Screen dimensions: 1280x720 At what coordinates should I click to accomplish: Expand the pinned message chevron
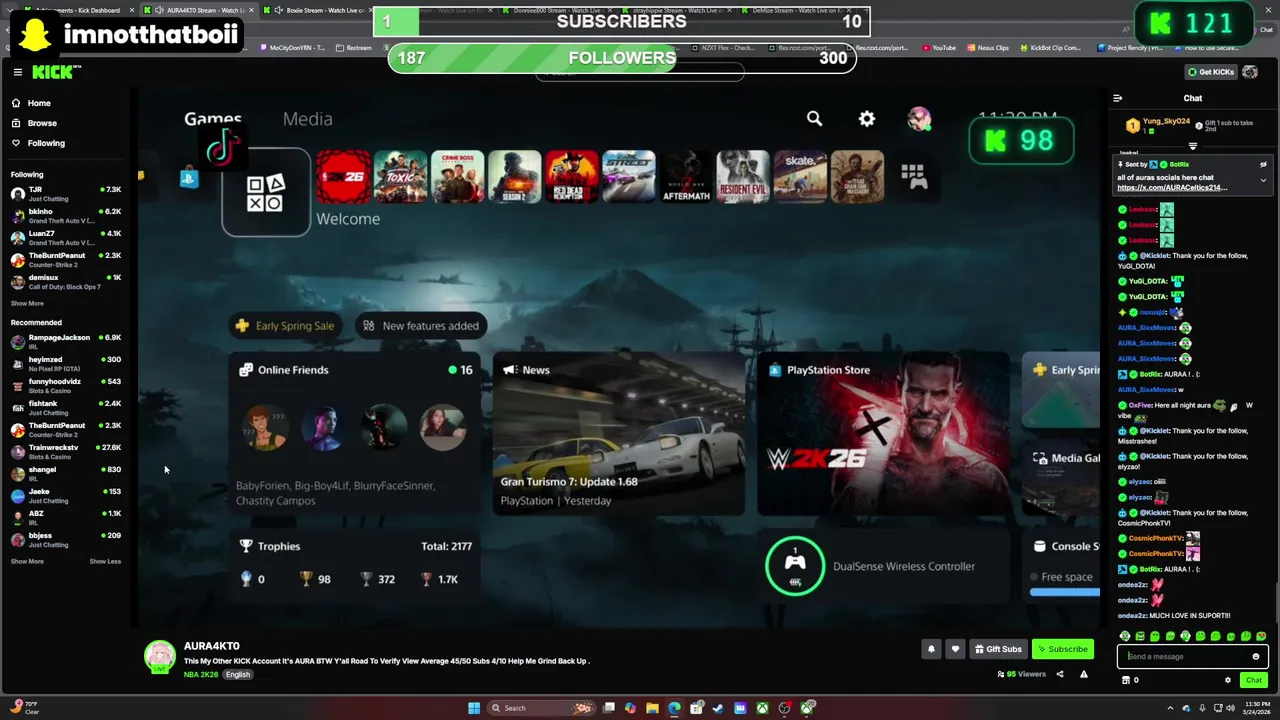(1263, 180)
